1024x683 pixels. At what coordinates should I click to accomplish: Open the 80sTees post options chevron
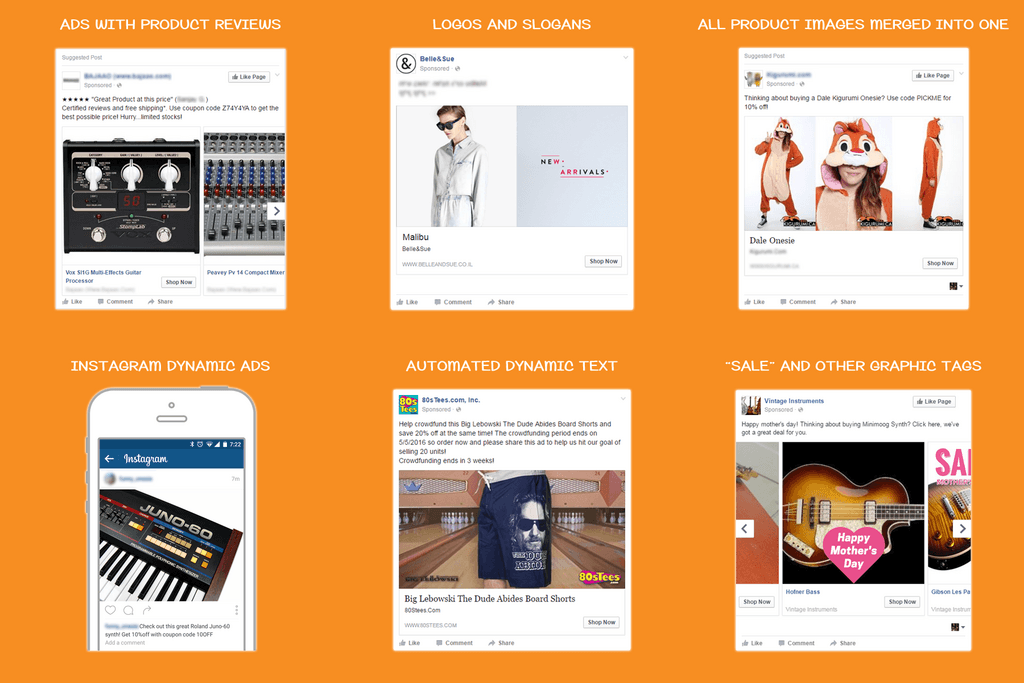pyautogui.click(x=622, y=399)
